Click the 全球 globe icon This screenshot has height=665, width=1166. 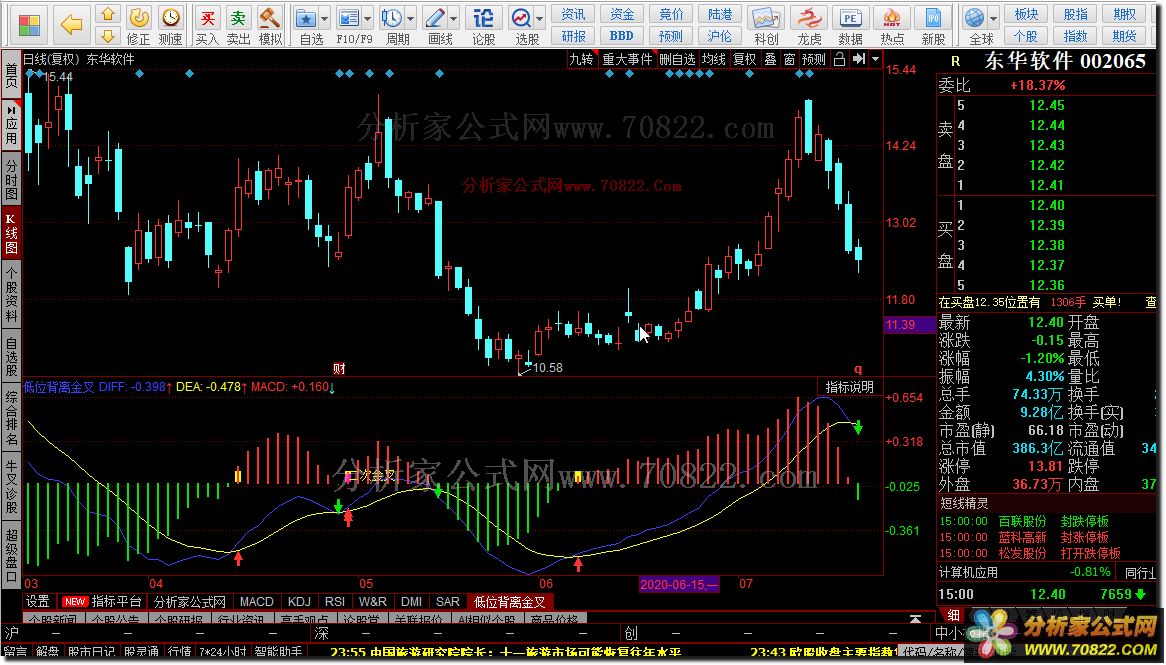click(x=974, y=18)
